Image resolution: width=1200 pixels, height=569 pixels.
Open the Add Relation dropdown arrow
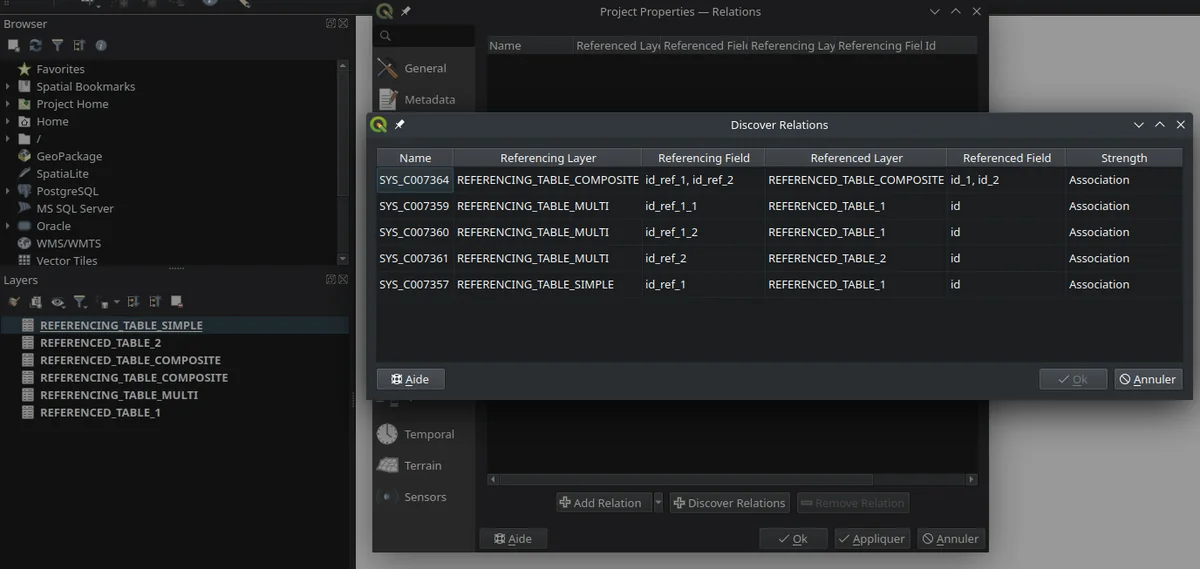pos(658,503)
